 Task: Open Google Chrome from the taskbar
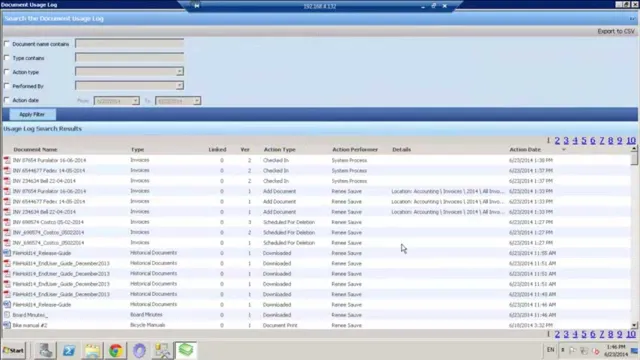[x=116, y=350]
